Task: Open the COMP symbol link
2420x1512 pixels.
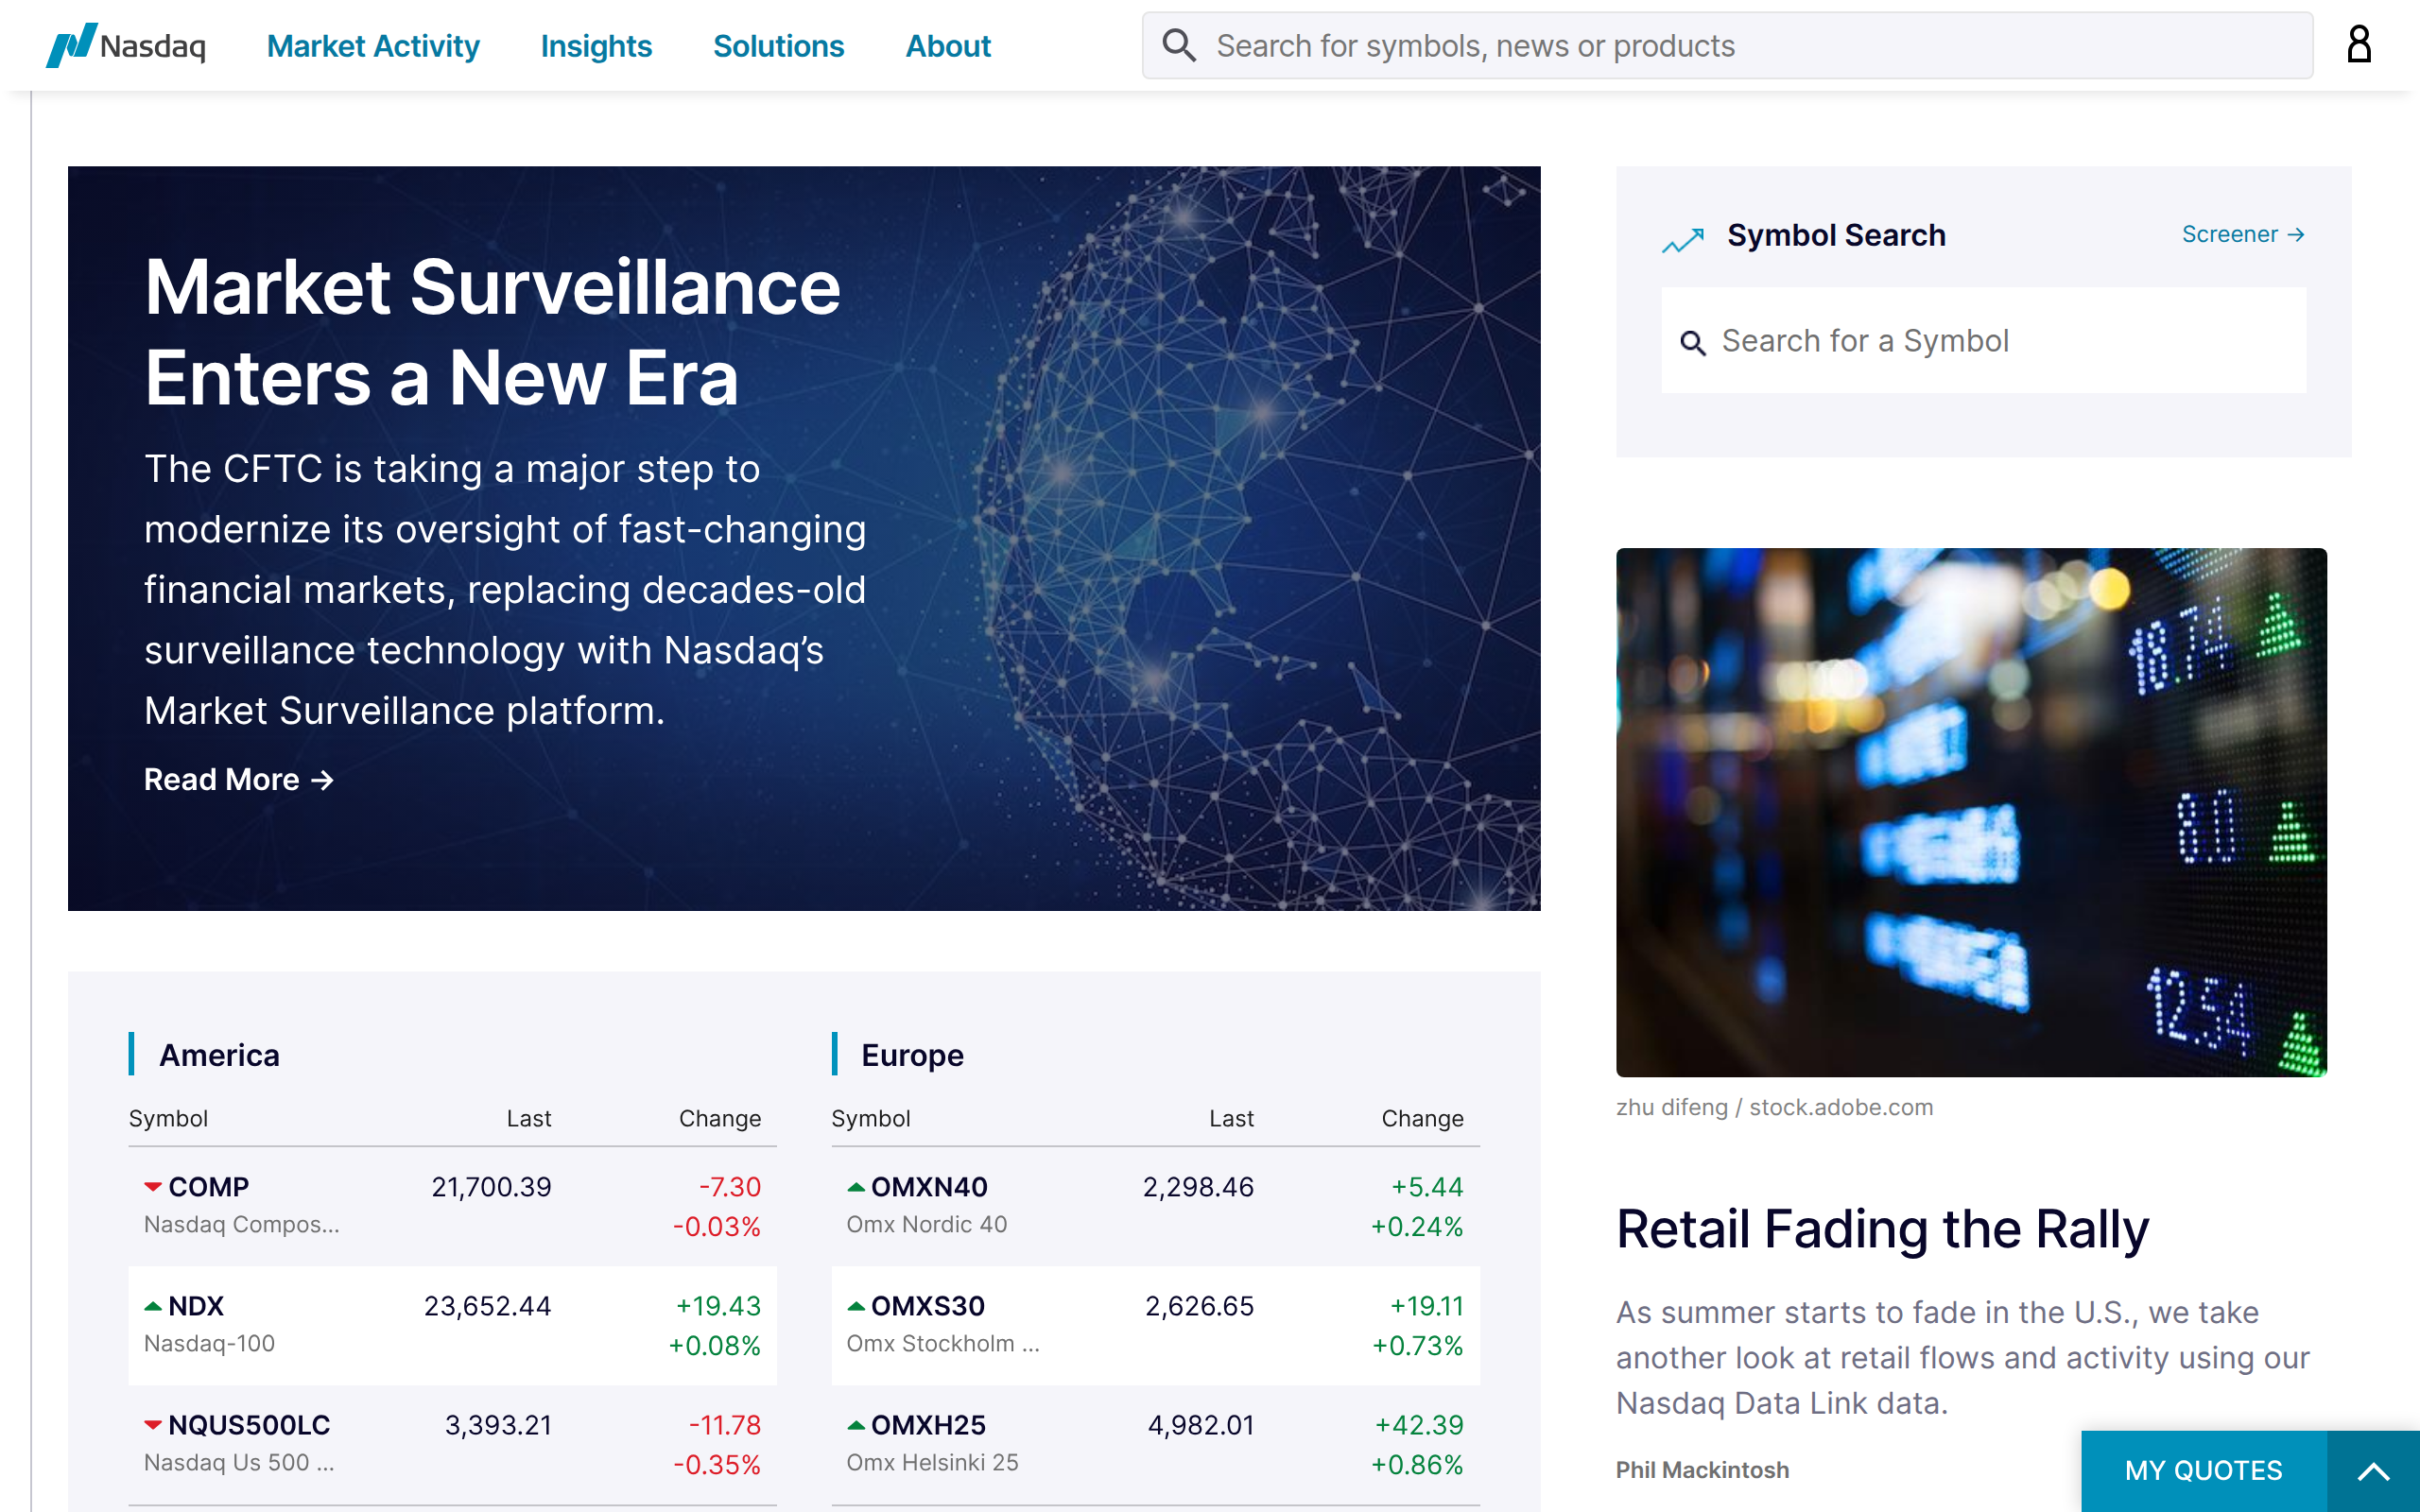Action: [208, 1187]
